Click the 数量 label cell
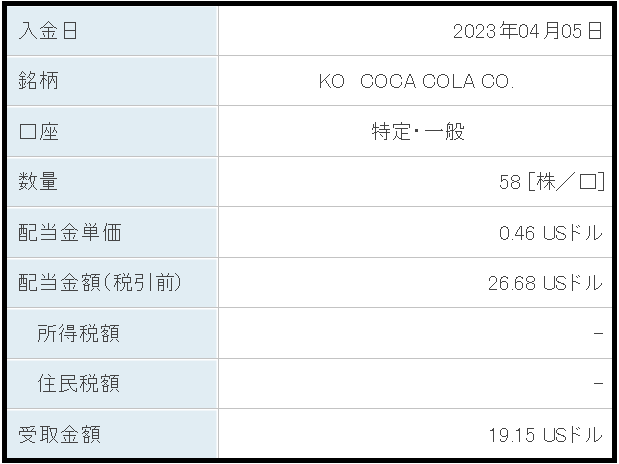This screenshot has width=619, height=464. (x=113, y=182)
